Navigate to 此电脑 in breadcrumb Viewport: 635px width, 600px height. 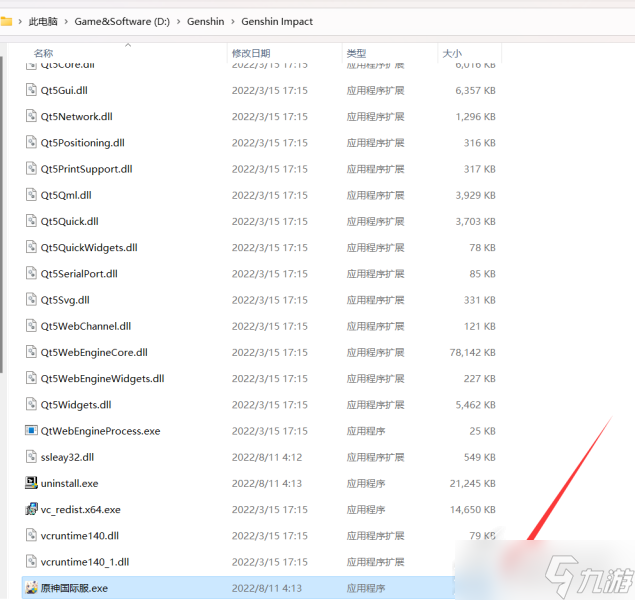click(43, 21)
